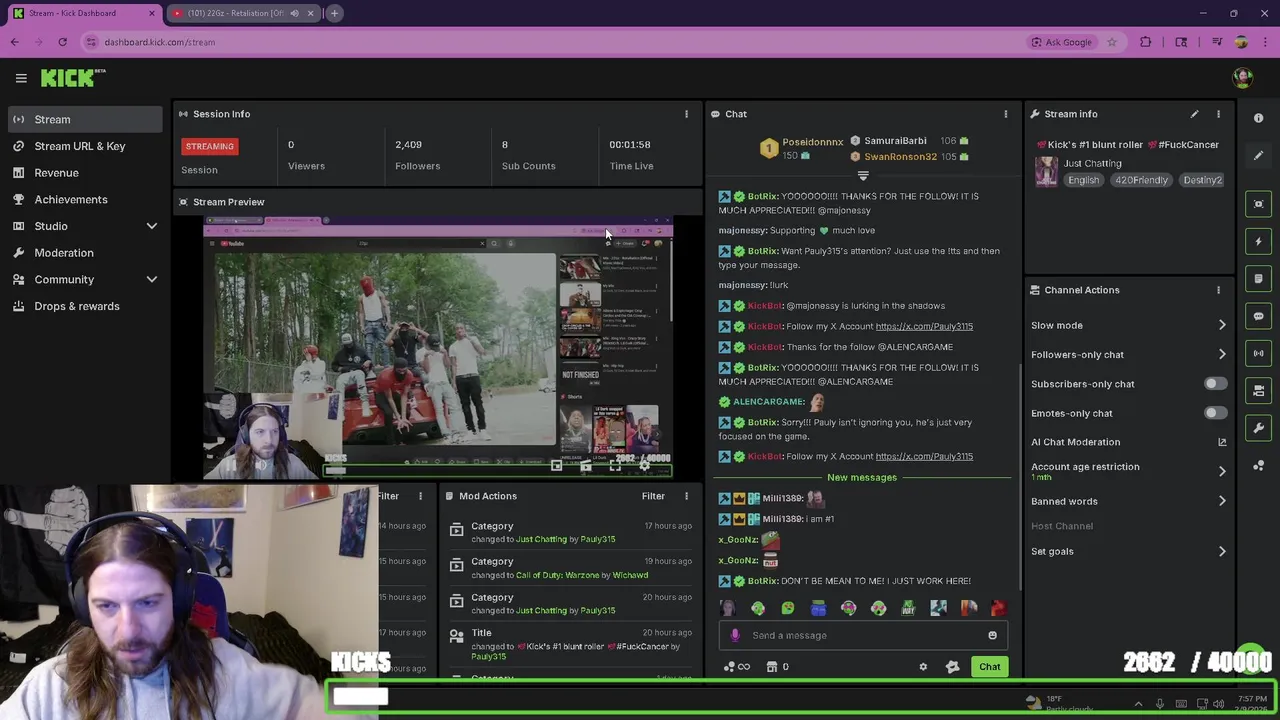The height and width of the screenshot is (720, 1280).
Task: Open Chat panel three-dot menu
Action: (x=1005, y=114)
